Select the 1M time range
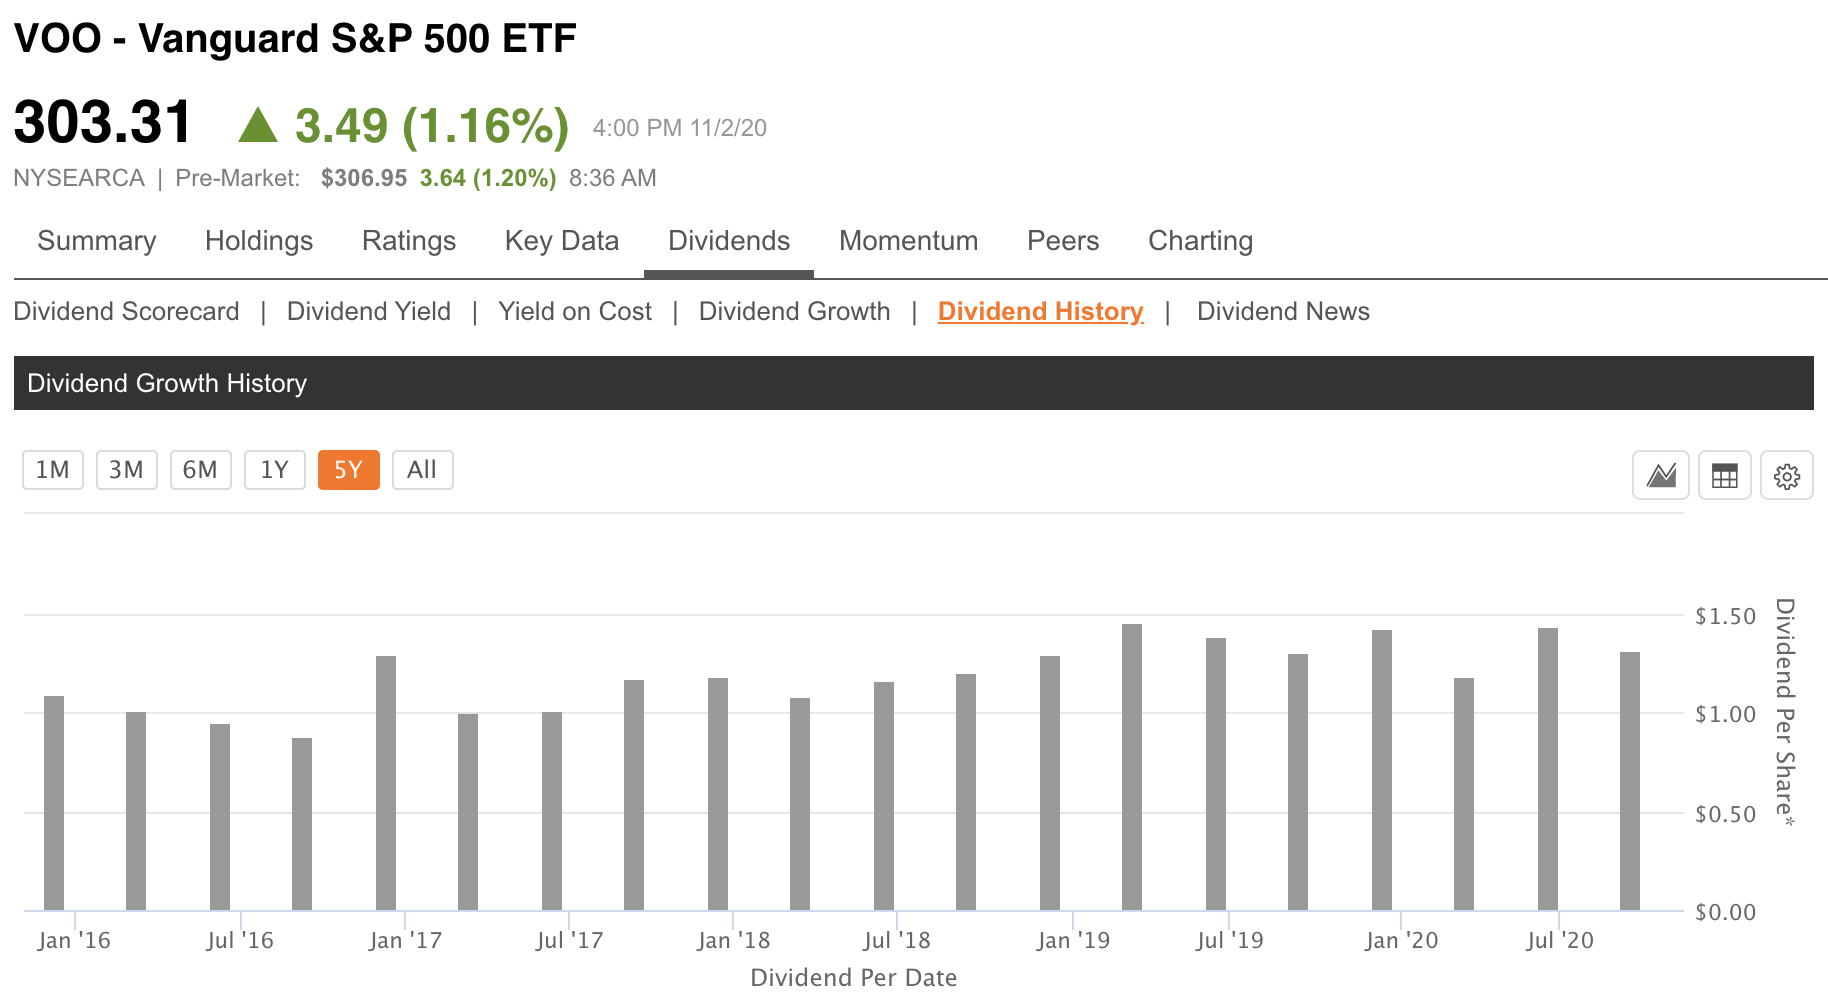 [53, 470]
